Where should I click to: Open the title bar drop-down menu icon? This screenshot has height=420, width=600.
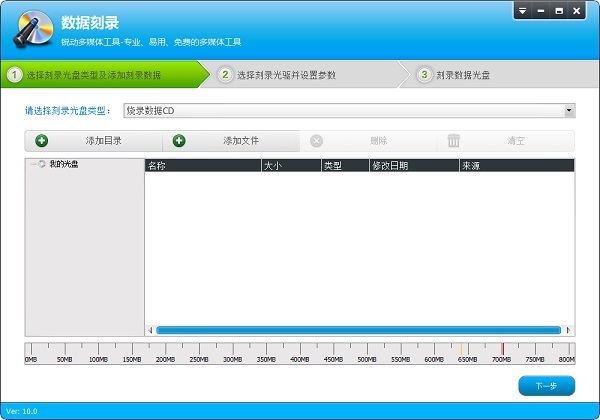(x=525, y=11)
